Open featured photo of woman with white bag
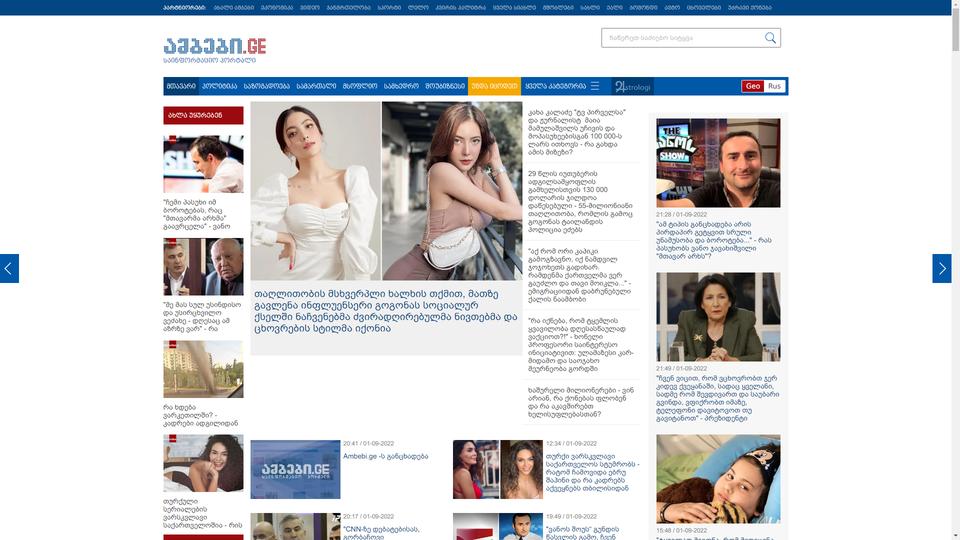 tap(452, 191)
